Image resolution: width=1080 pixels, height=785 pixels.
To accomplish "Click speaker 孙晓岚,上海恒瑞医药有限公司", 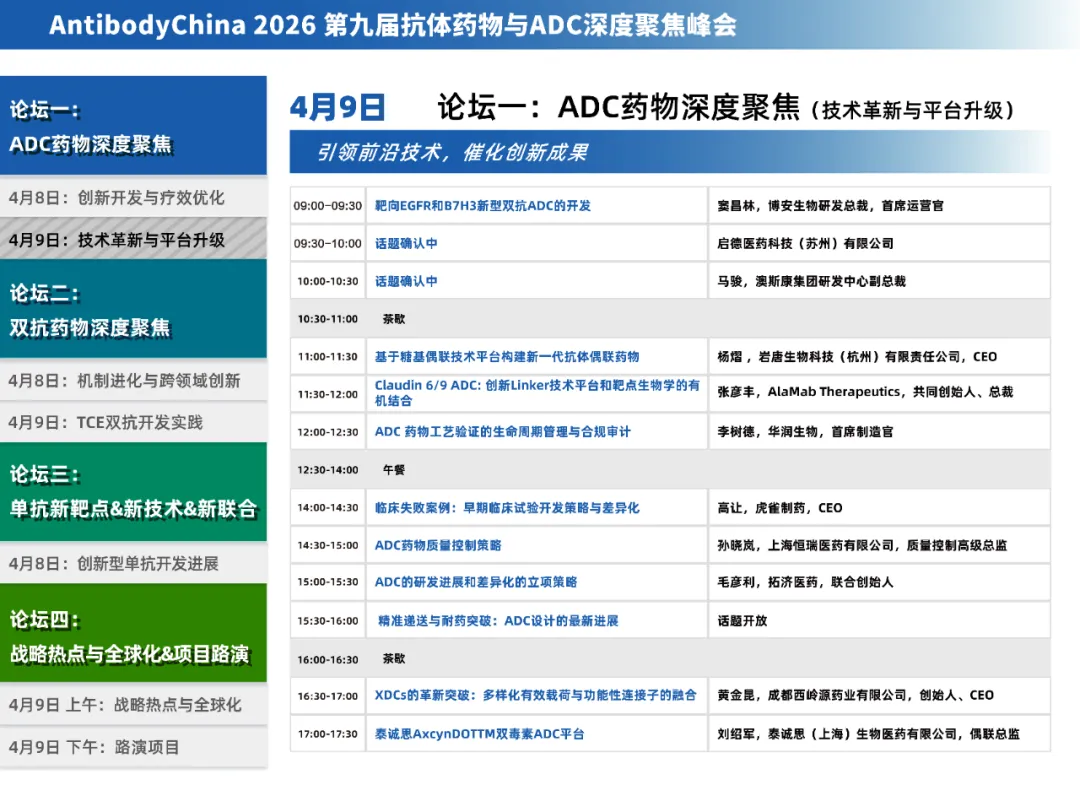I will pos(862,545).
